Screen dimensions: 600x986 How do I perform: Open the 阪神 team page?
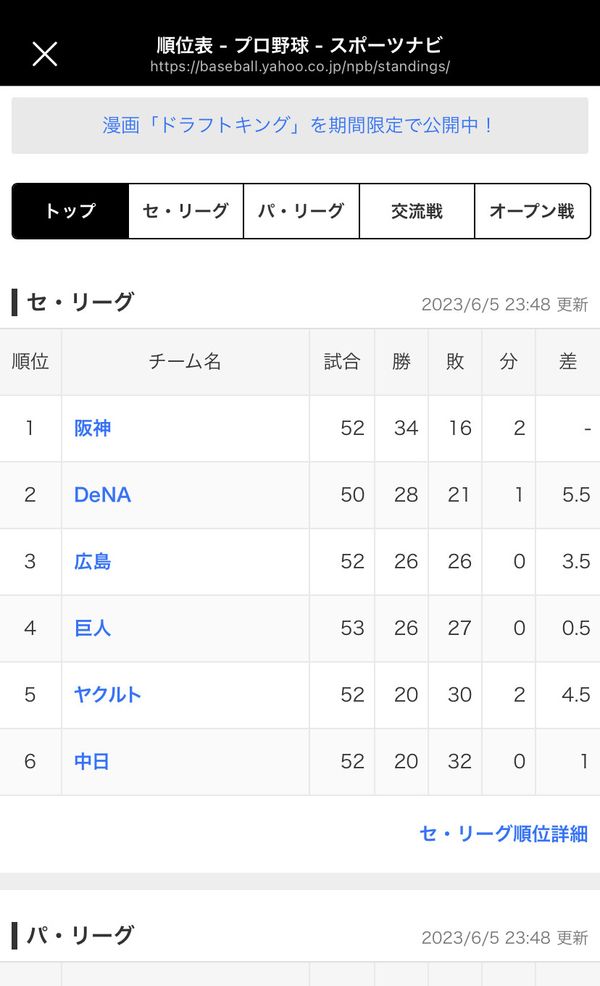[92, 428]
